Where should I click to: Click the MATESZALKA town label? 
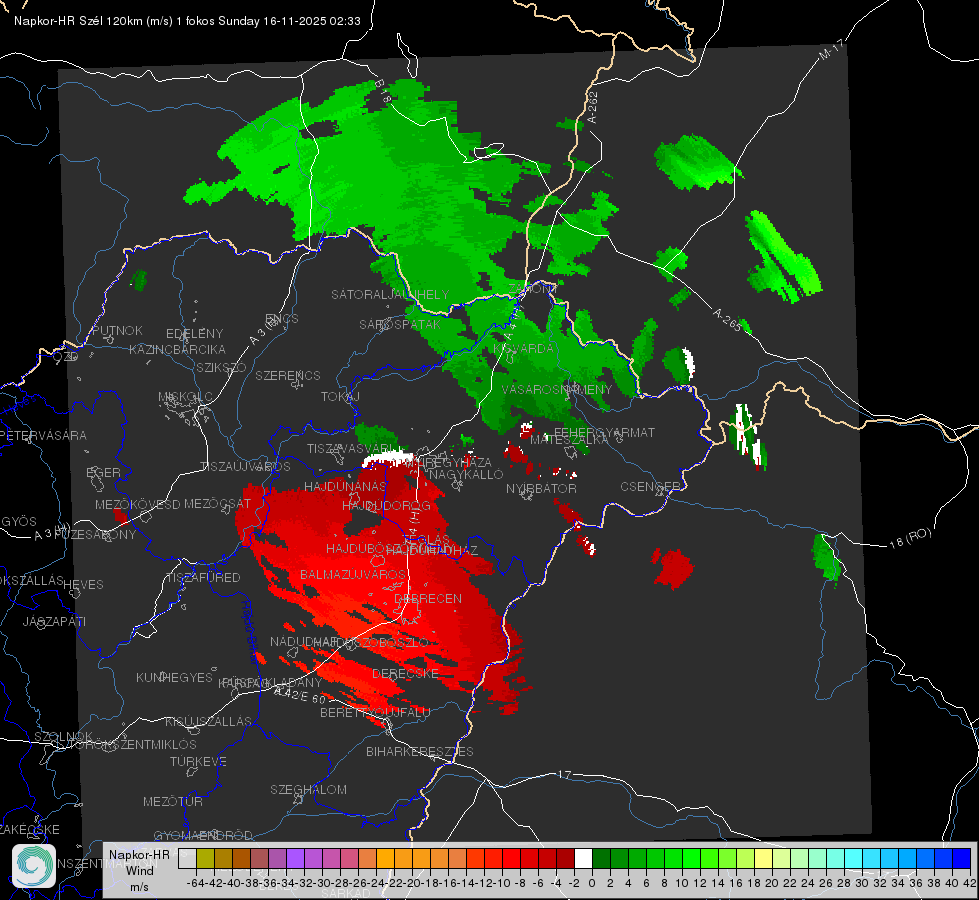click(569, 440)
